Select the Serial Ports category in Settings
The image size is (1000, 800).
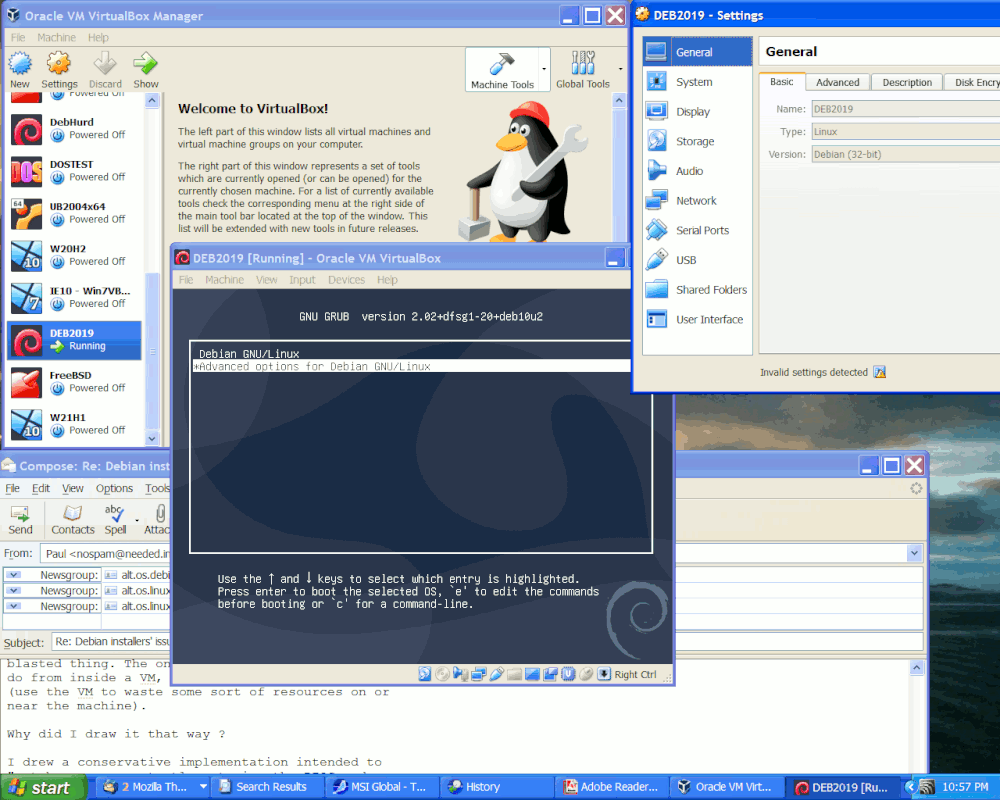[697, 230]
